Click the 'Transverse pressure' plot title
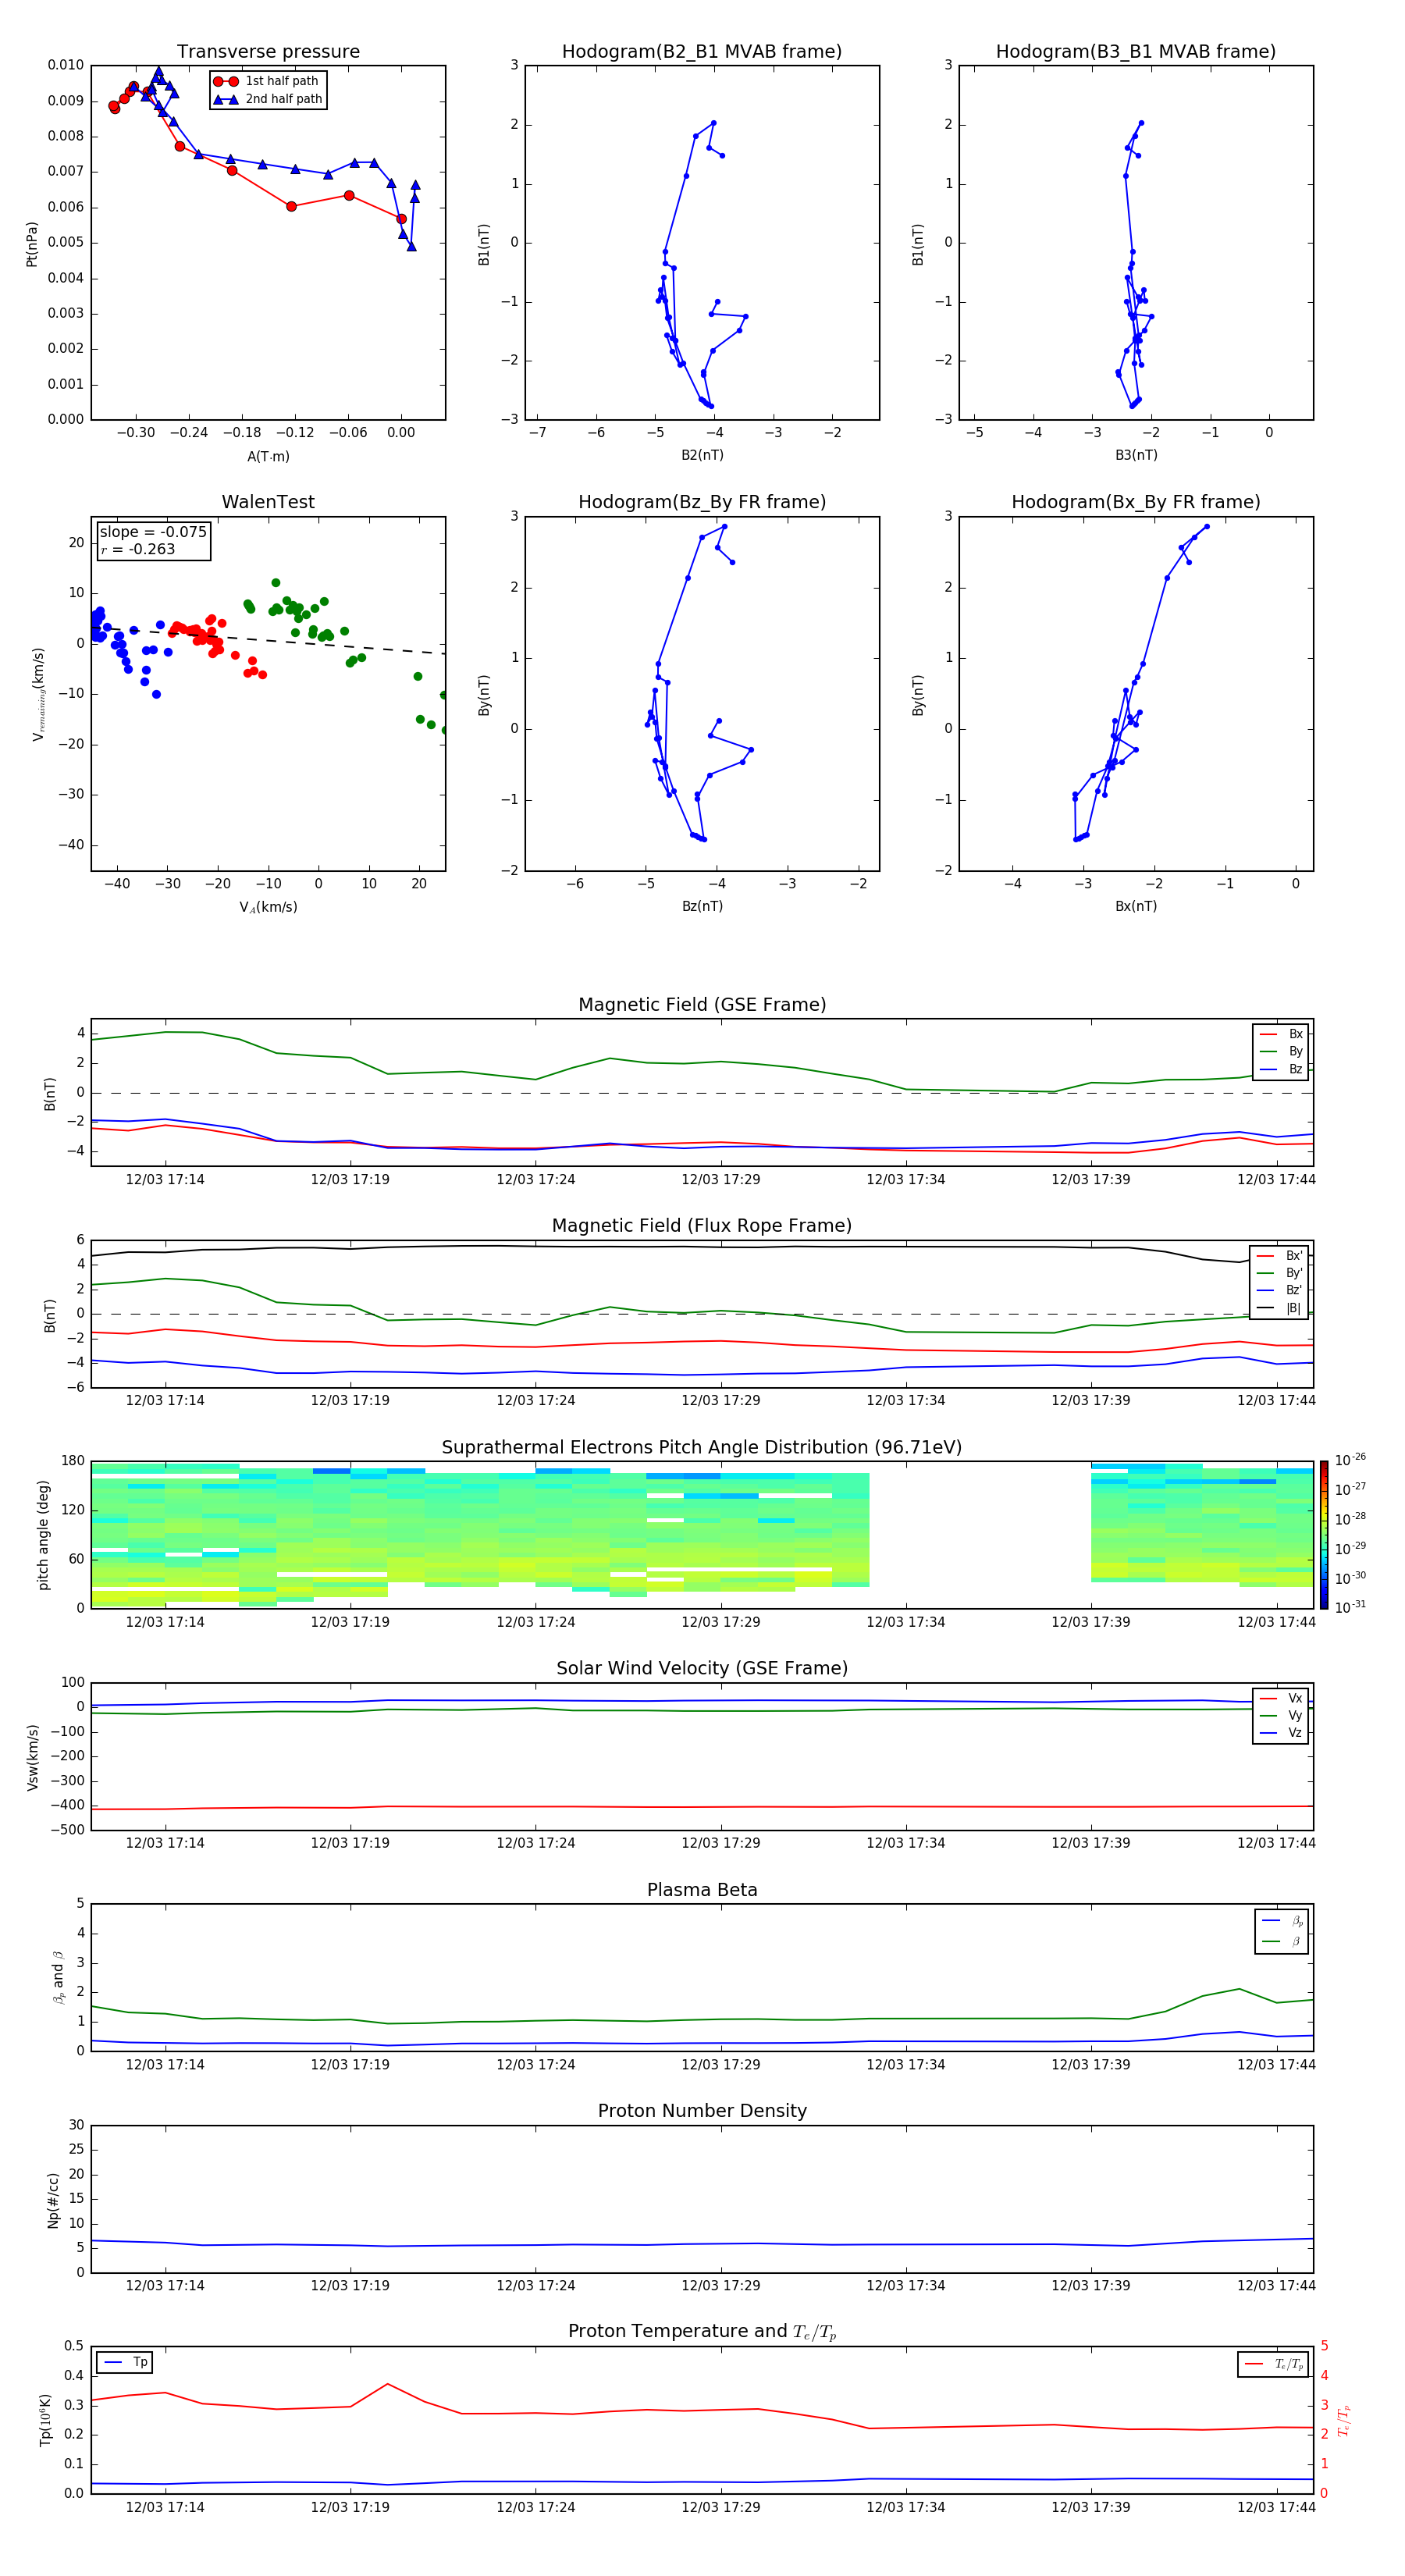 (x=268, y=51)
